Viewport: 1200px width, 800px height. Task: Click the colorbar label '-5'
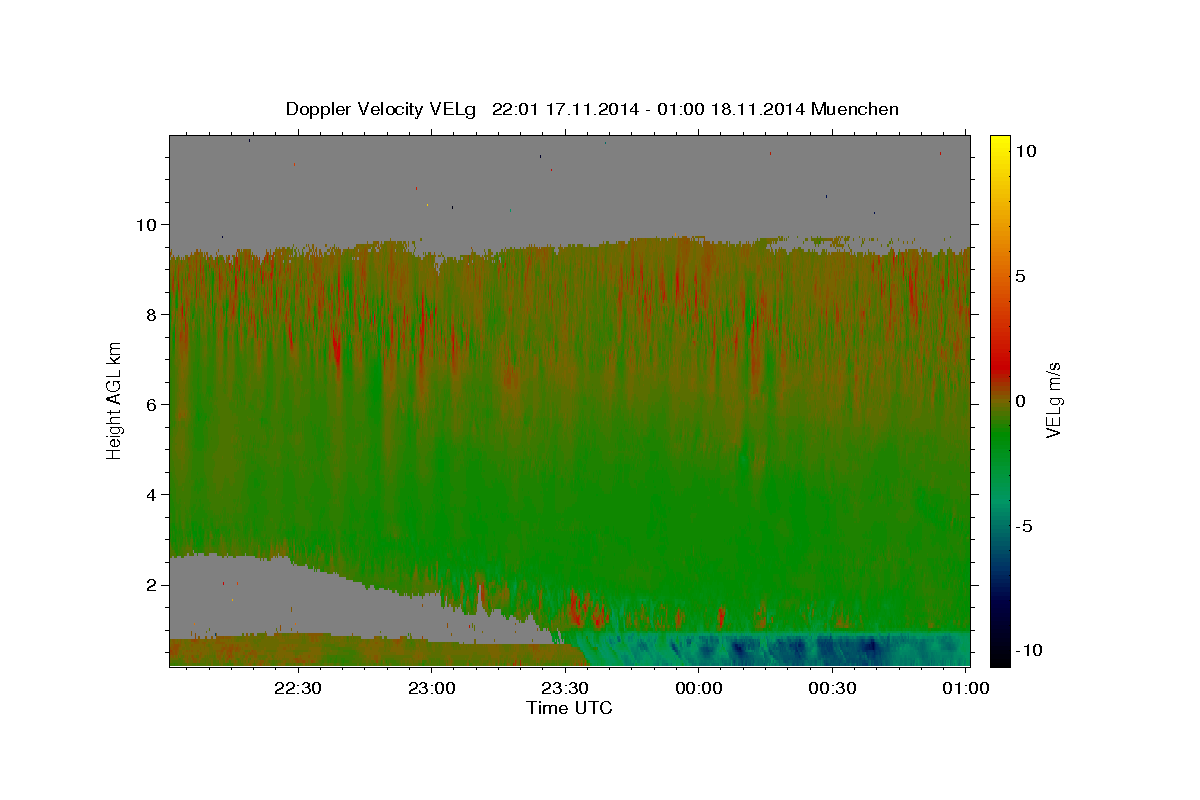click(1025, 526)
